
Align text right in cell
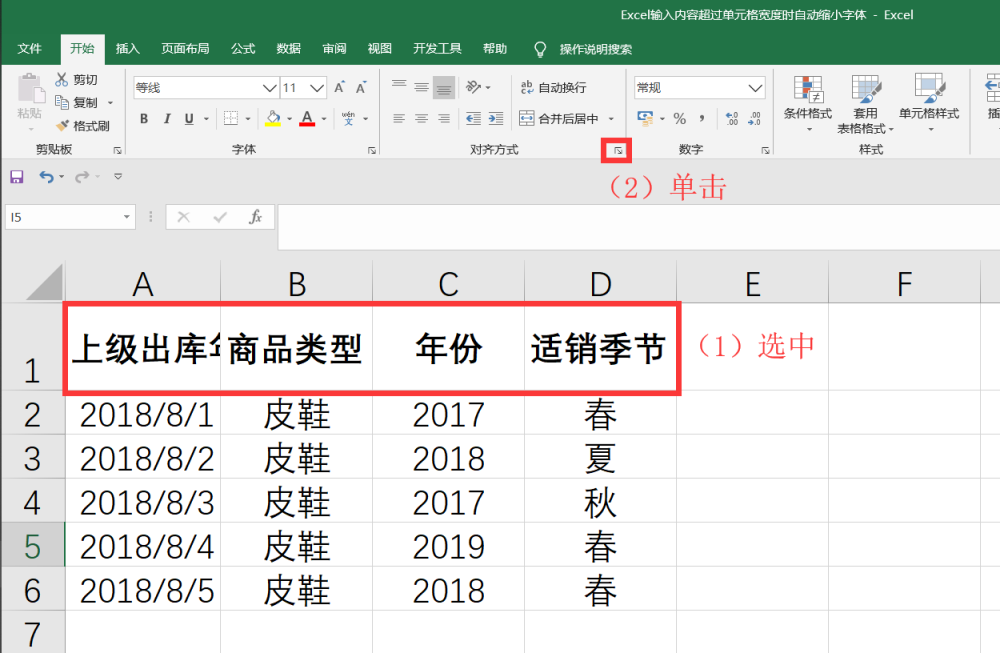[x=444, y=119]
